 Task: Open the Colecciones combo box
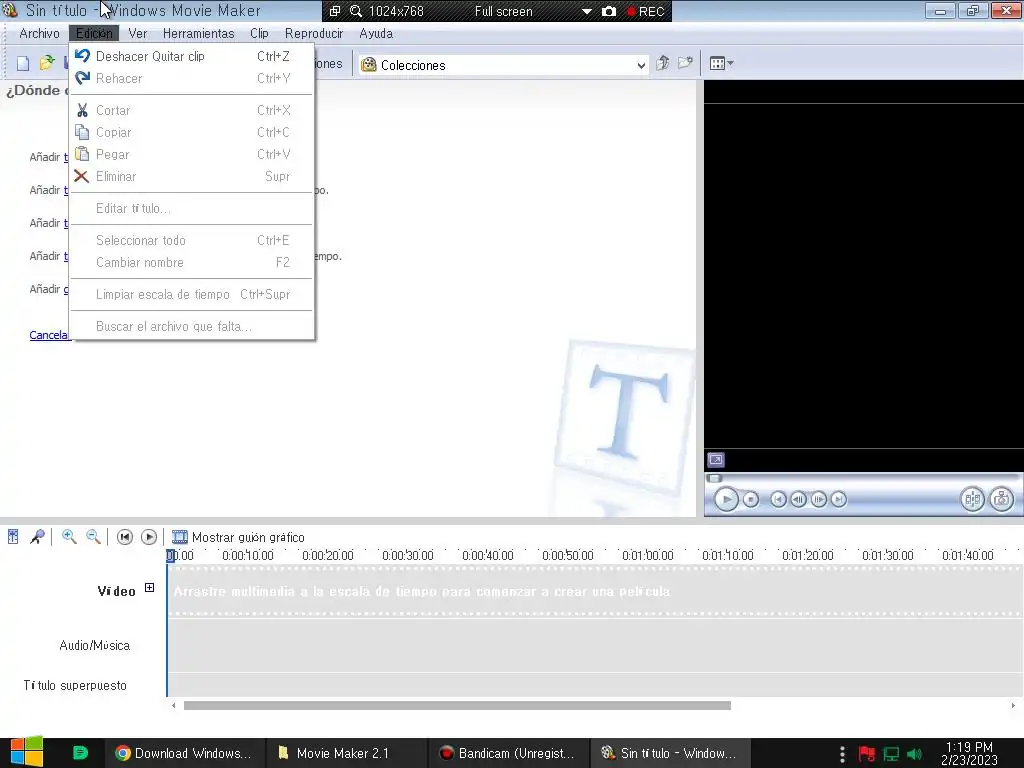click(503, 65)
